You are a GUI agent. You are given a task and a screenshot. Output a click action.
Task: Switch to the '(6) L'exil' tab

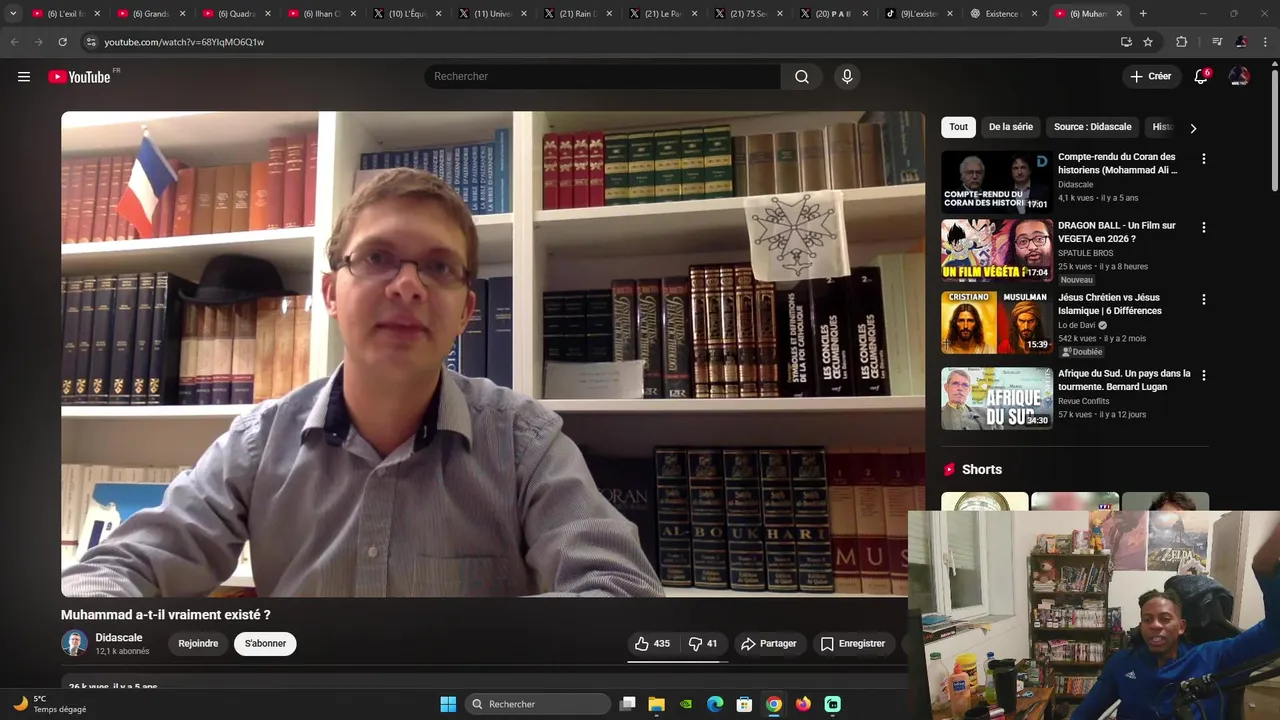[x=66, y=14]
